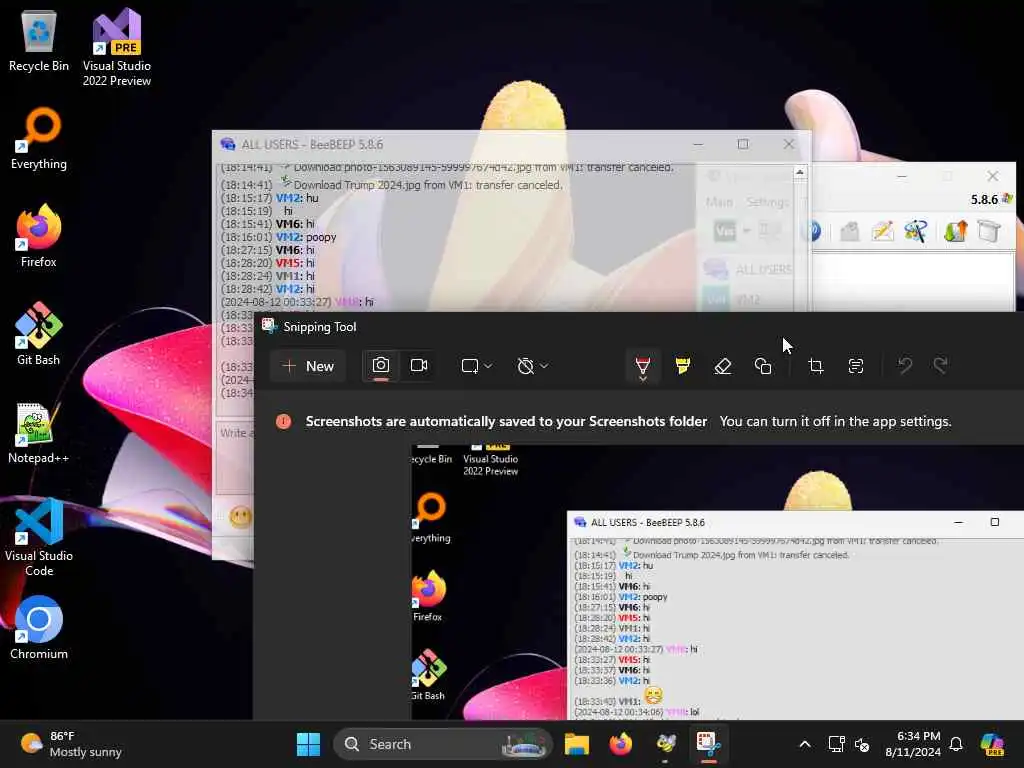Image resolution: width=1024 pixels, height=768 pixels.
Task: Click the Snipping Tool title bar icon
Action: coord(268,326)
